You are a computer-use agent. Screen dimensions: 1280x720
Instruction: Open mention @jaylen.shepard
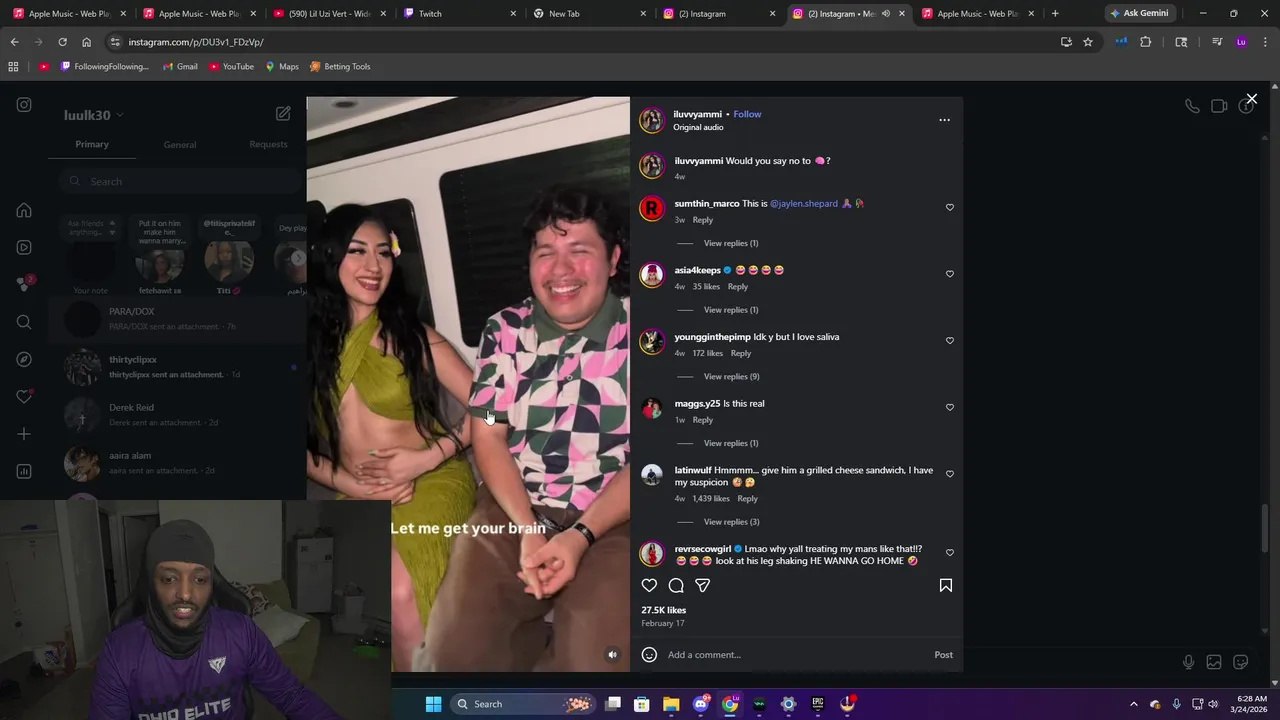coord(804,204)
